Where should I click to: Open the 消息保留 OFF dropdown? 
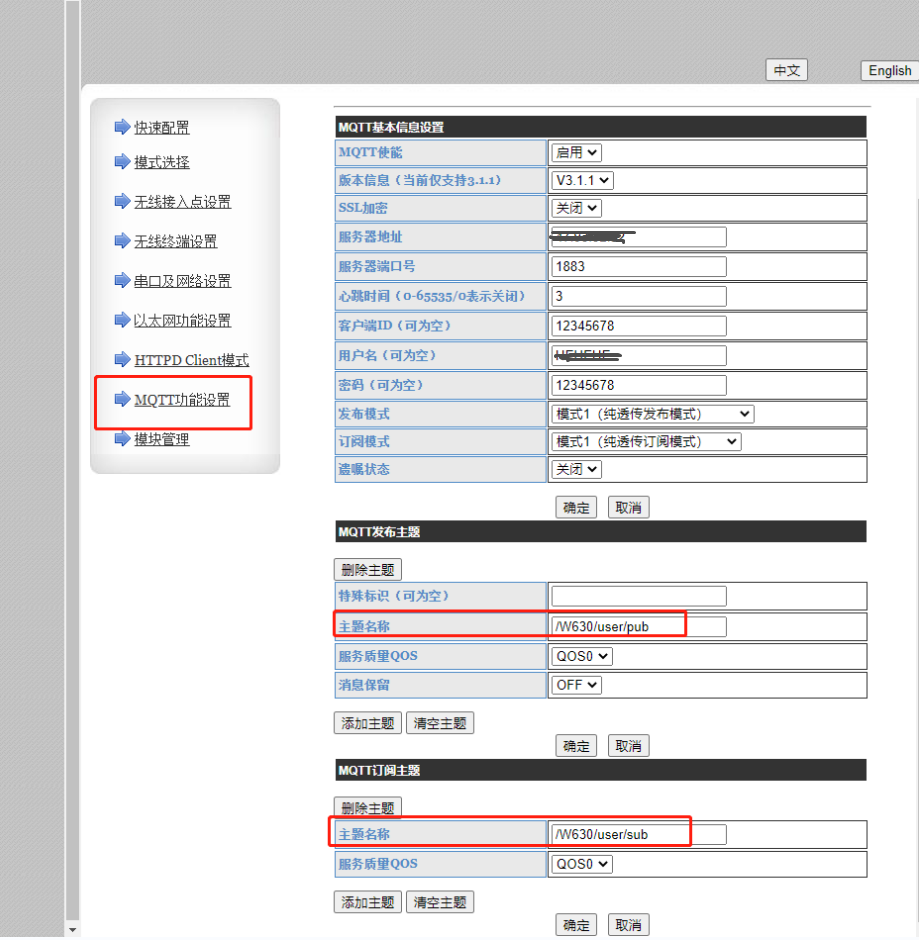pos(577,685)
